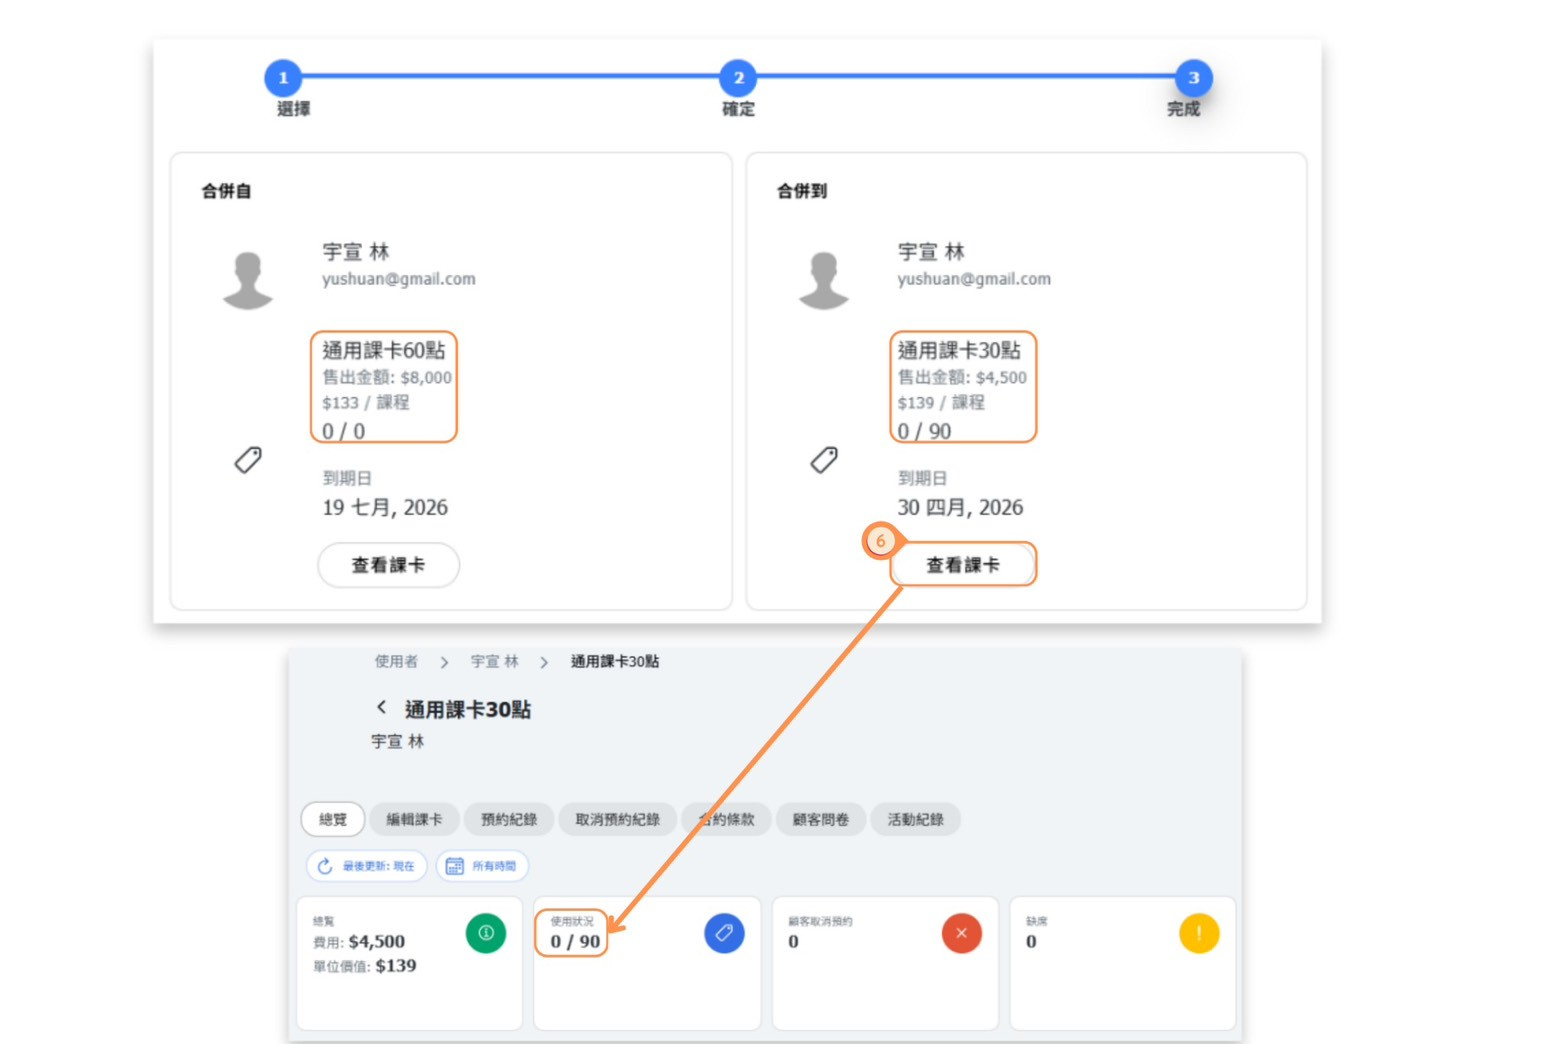
Task: Click the back arrow beside 通用課卡30點
Action: click(381, 708)
